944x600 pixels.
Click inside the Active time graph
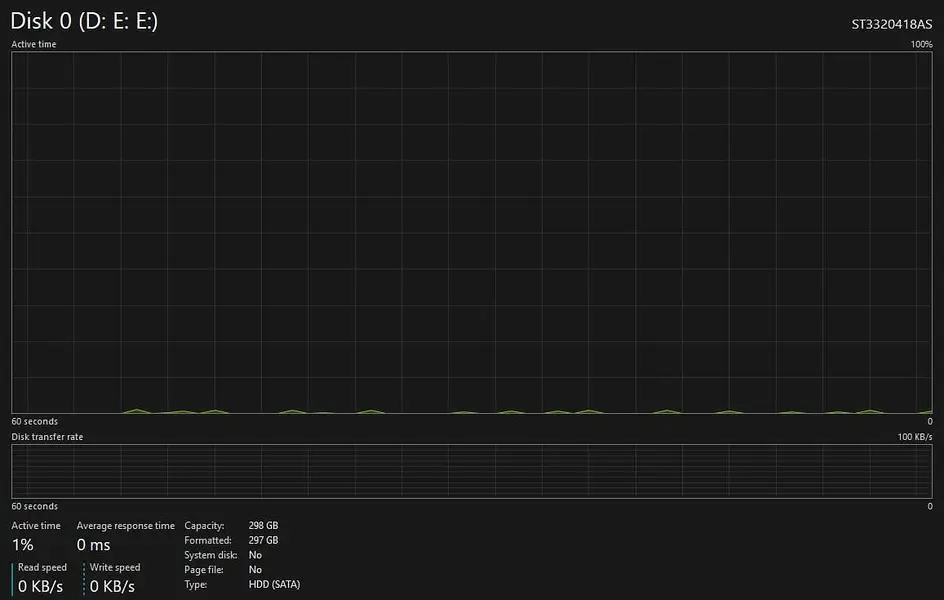(x=471, y=230)
